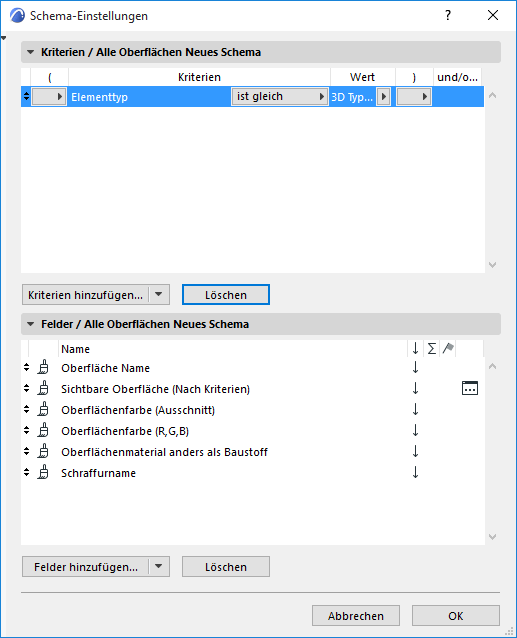The width and height of the screenshot is (517, 638).
Task: Select the Sichtbare Oberfläche (Nach Kriterien) field
Action: (155, 389)
